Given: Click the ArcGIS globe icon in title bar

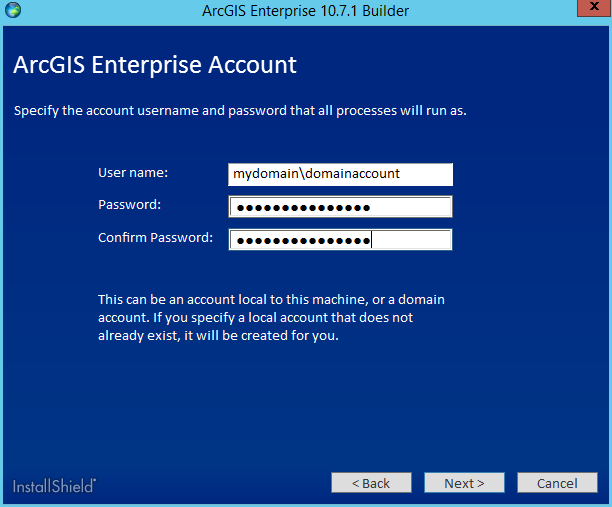Looking at the screenshot, I should point(12,10).
